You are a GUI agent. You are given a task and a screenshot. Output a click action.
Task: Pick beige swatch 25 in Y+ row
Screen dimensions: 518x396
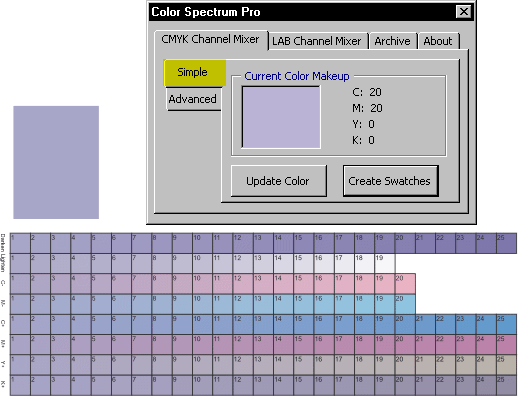coord(507,365)
